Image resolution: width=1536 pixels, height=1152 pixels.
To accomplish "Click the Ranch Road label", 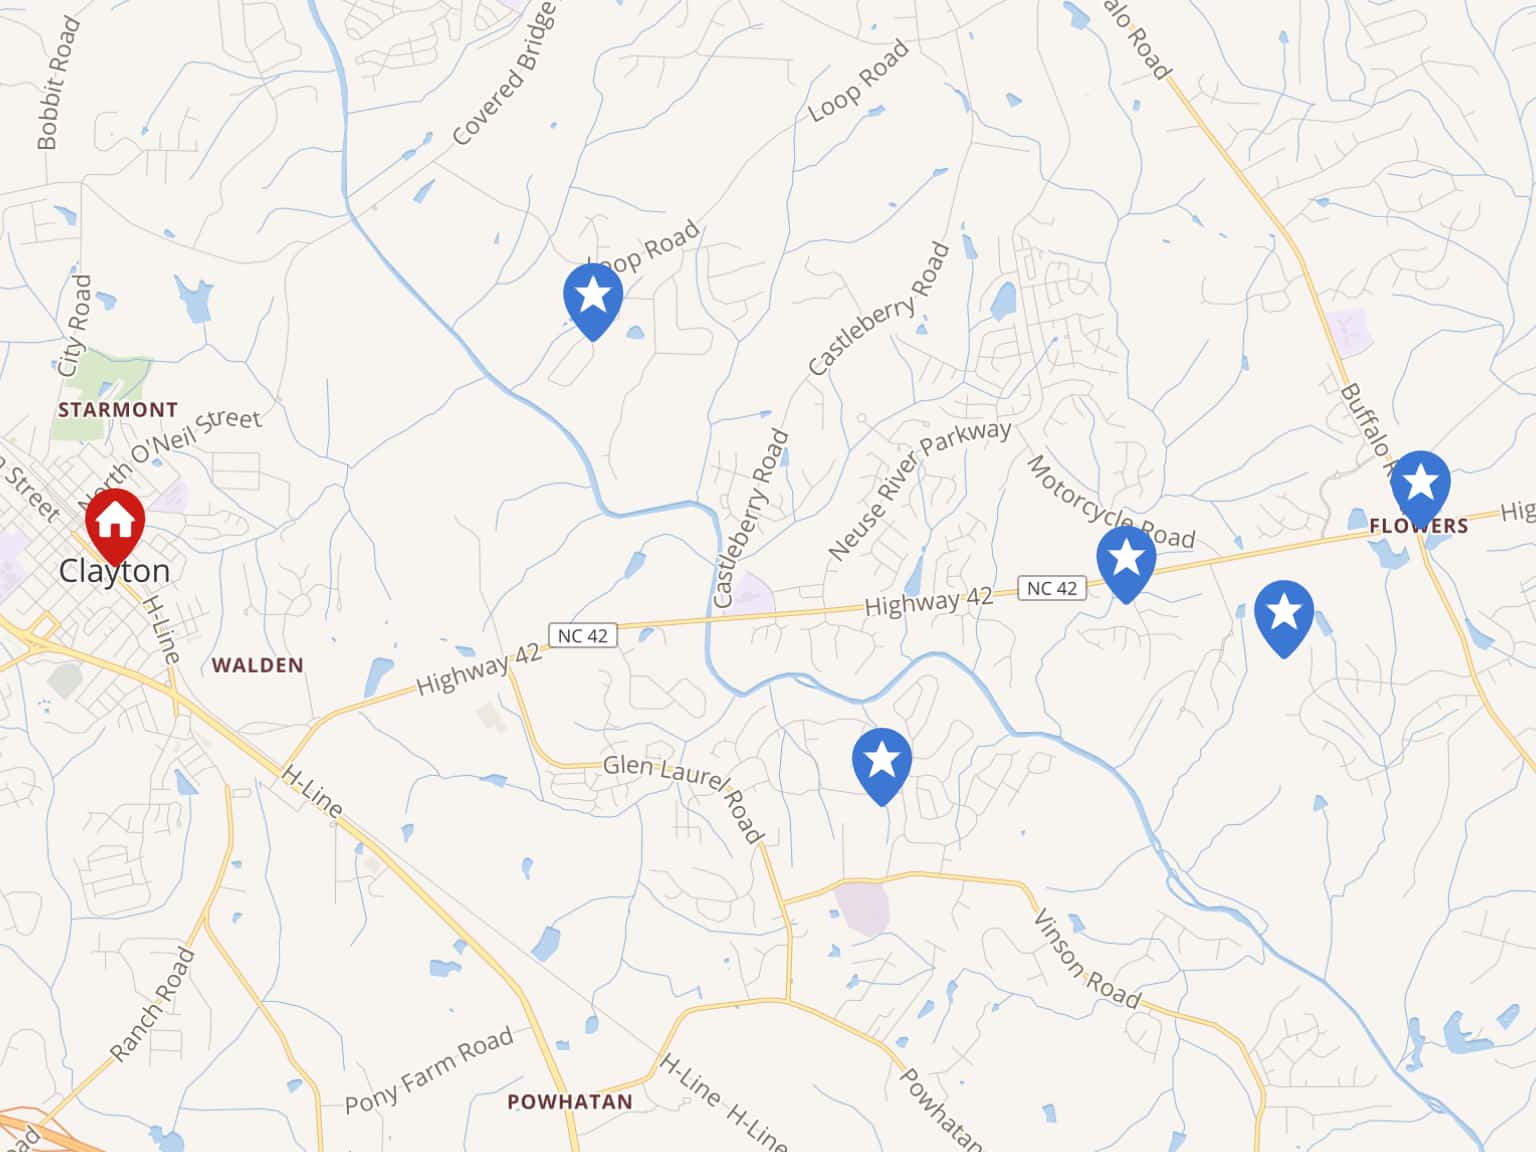I will tap(152, 1004).
